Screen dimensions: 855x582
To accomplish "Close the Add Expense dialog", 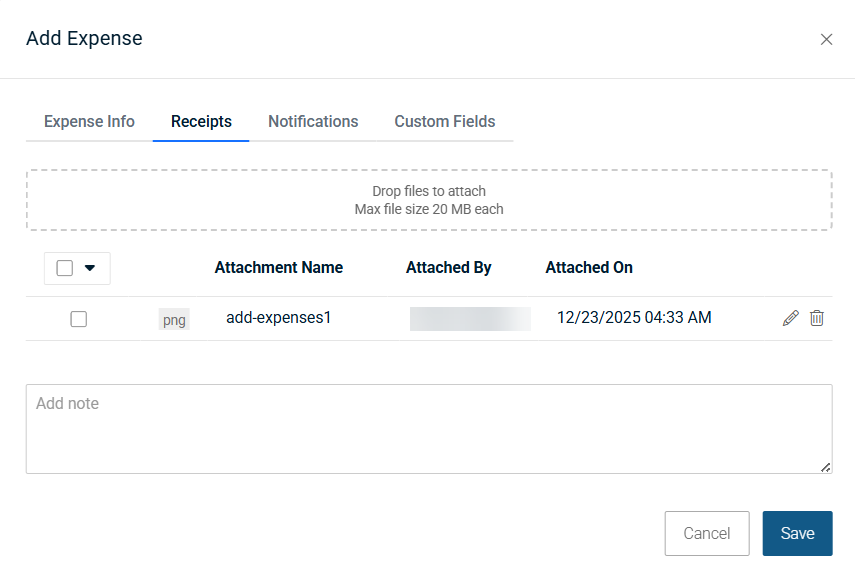I will 826,39.
